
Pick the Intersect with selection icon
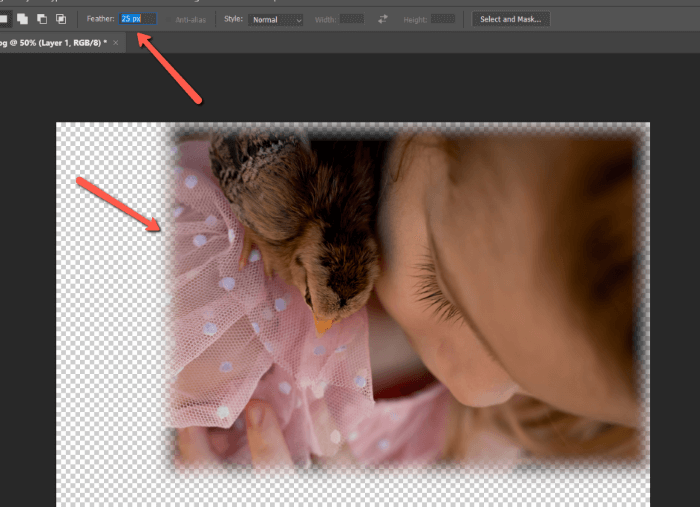61,19
